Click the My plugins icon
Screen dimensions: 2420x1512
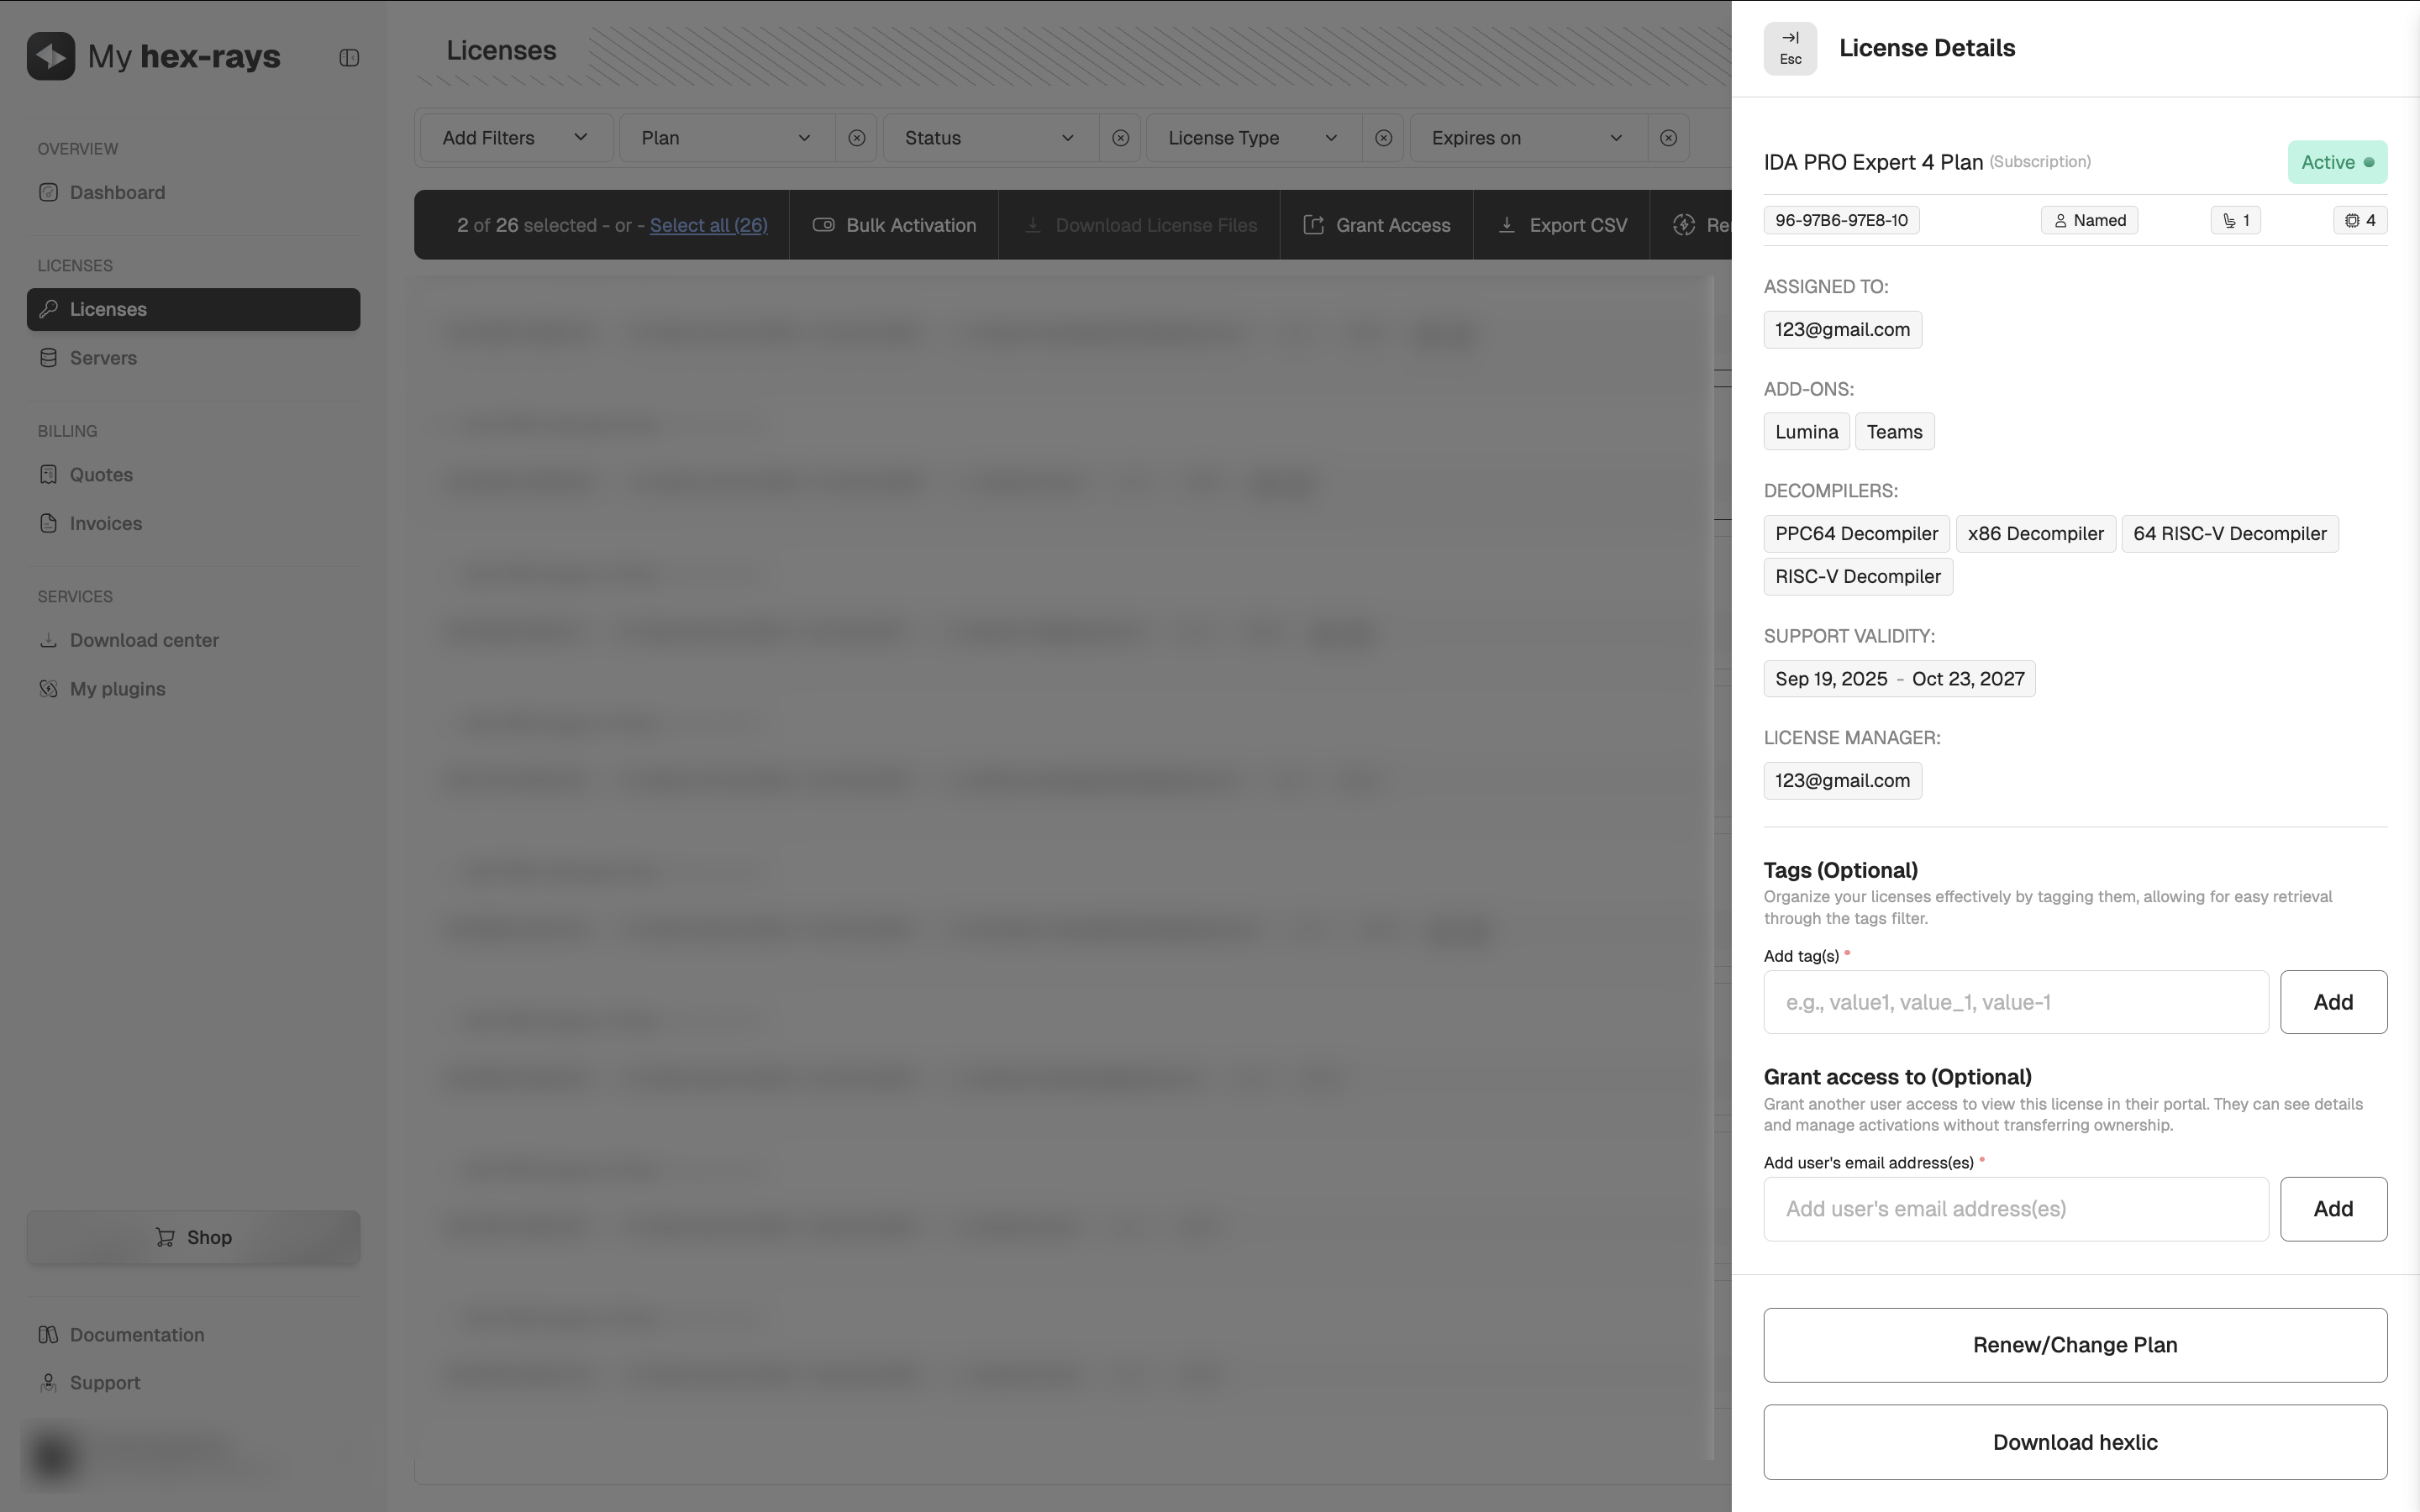(x=50, y=688)
